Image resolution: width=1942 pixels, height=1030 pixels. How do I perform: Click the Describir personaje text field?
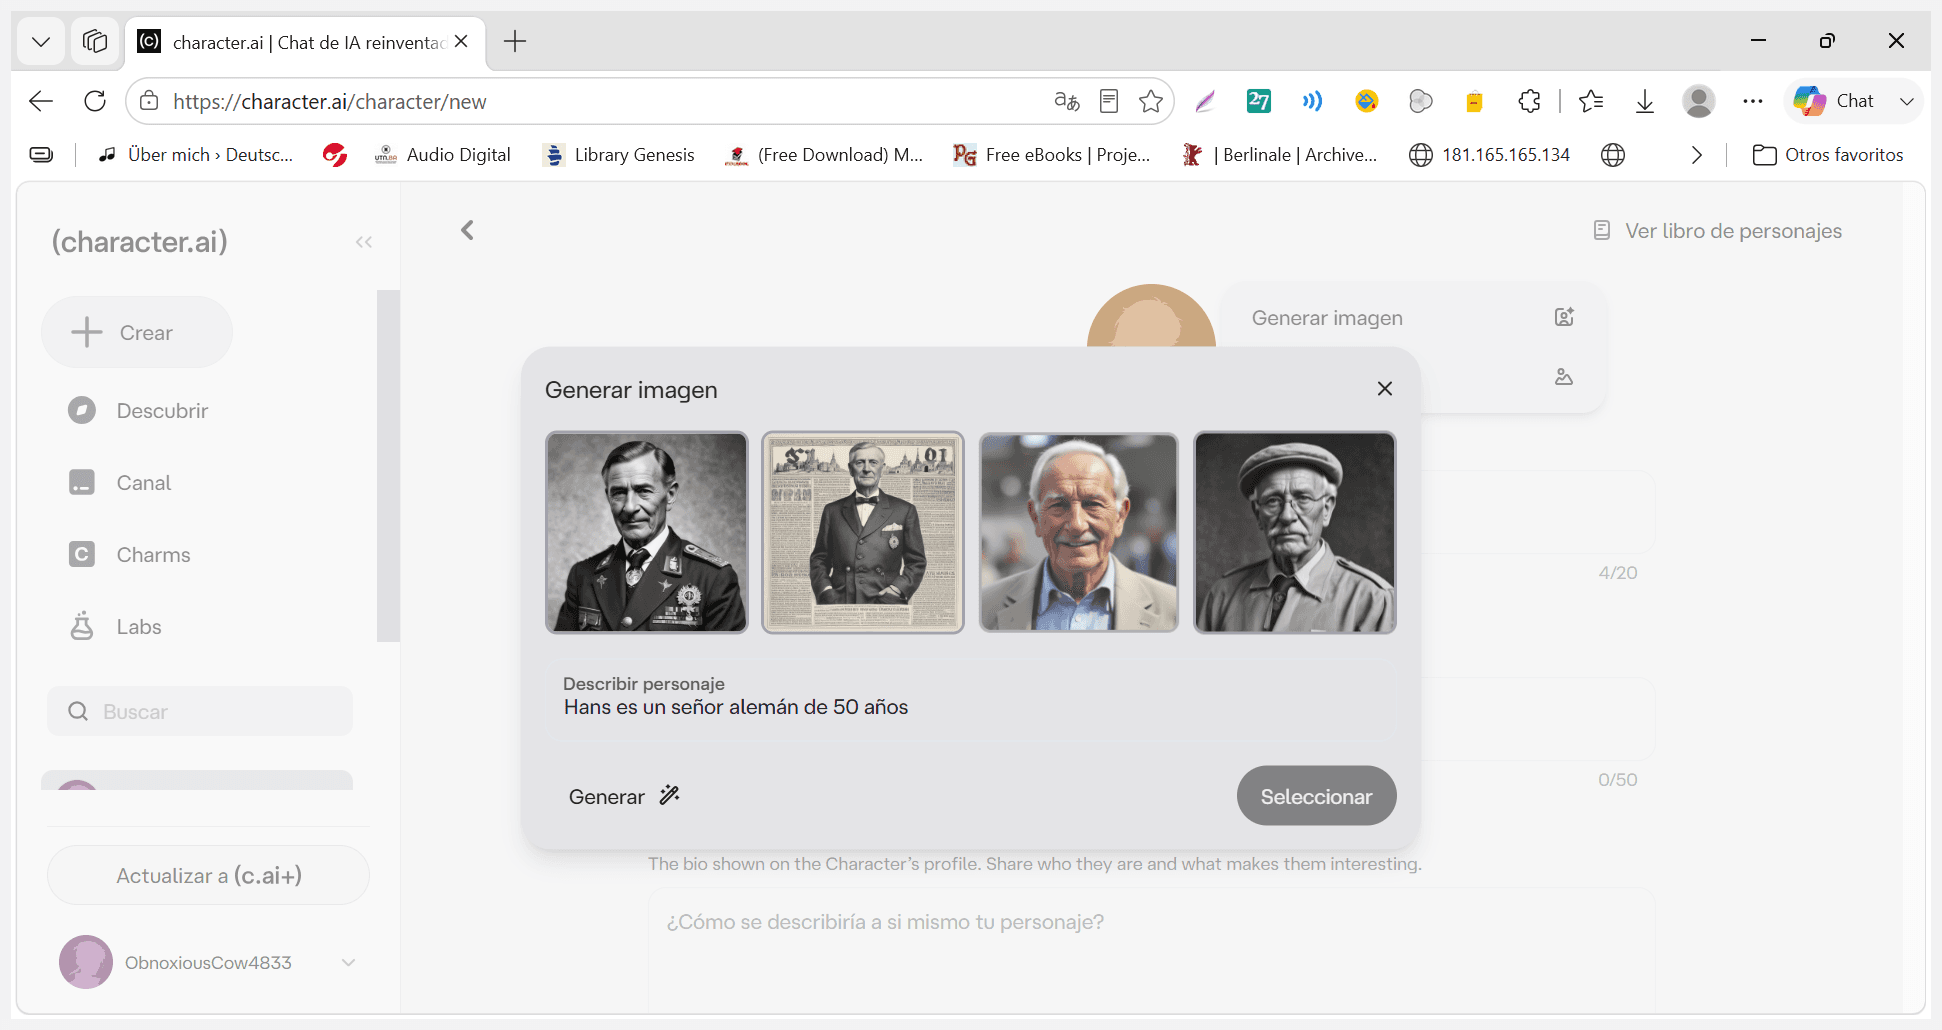[970, 698]
